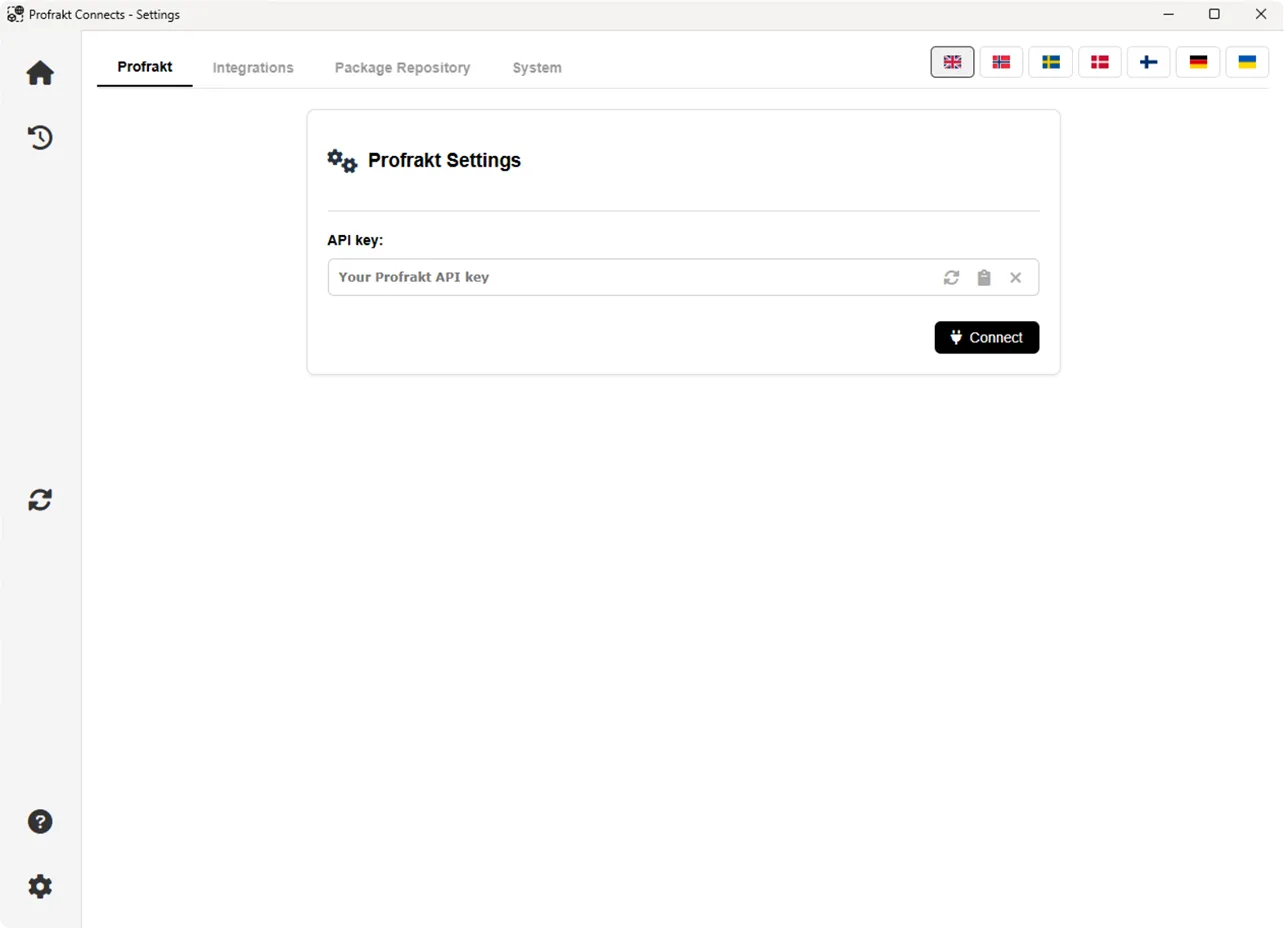Switch language to English (UK flag)

click(952, 62)
